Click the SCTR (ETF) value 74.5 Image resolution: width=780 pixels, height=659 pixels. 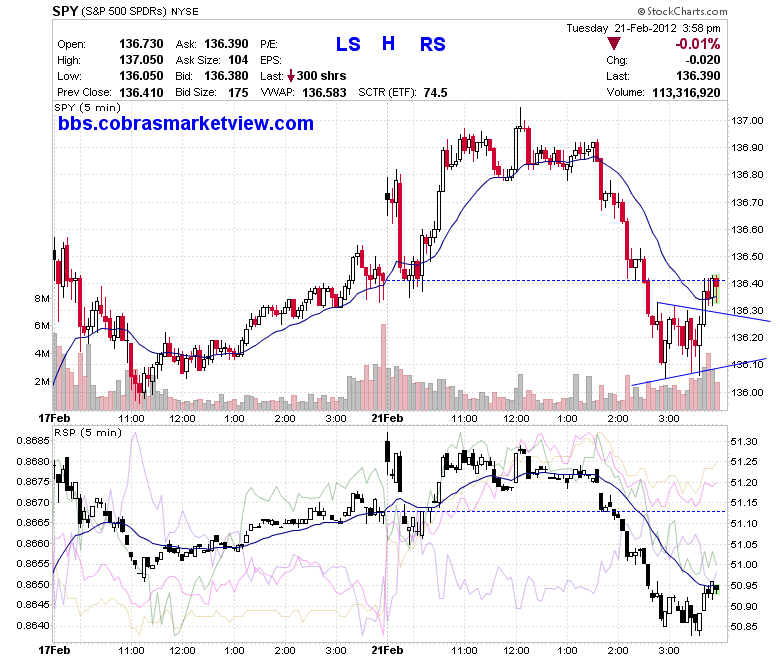tap(436, 93)
